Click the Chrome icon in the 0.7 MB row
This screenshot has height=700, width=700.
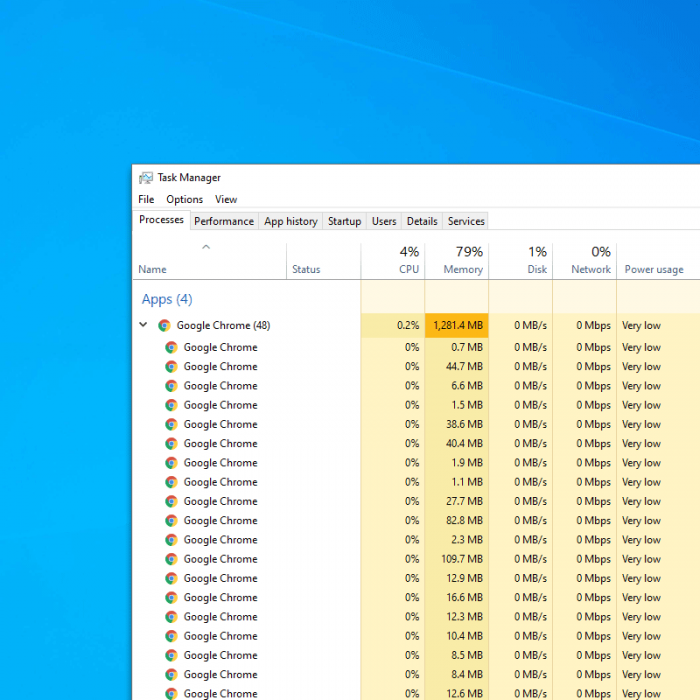pyautogui.click(x=171, y=347)
